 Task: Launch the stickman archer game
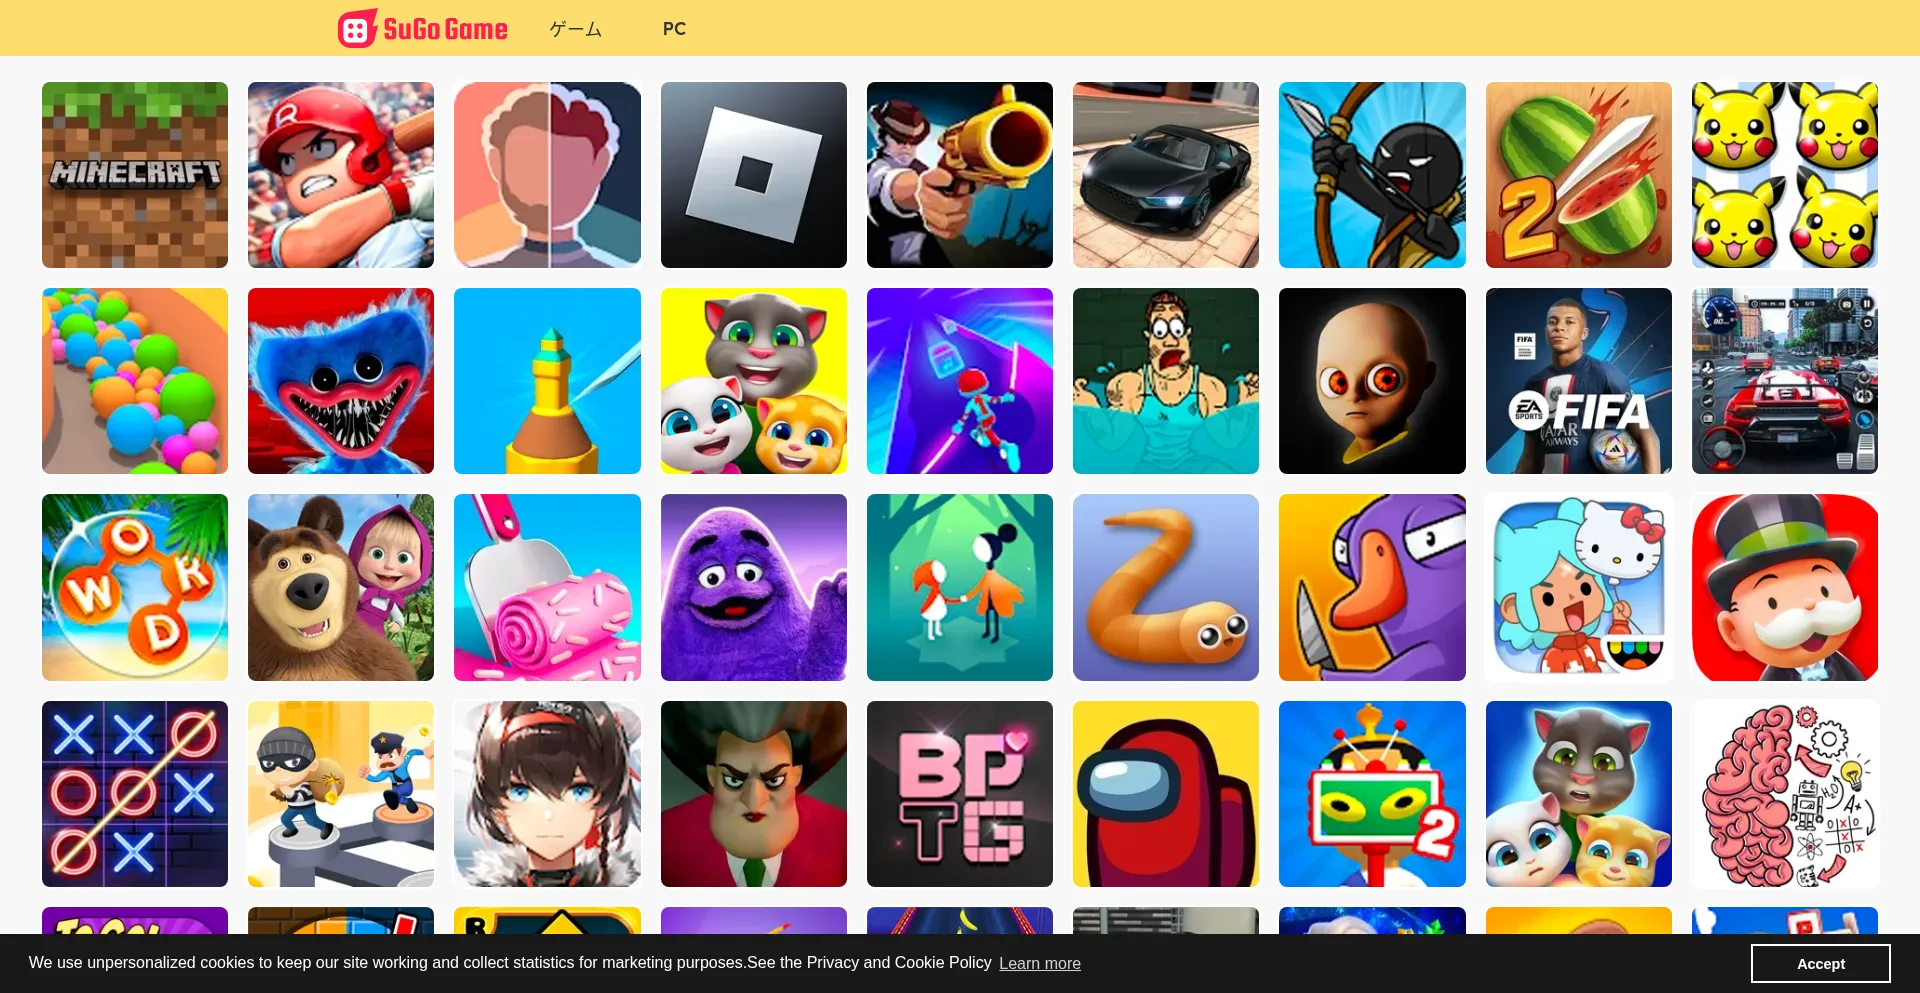coord(1372,175)
